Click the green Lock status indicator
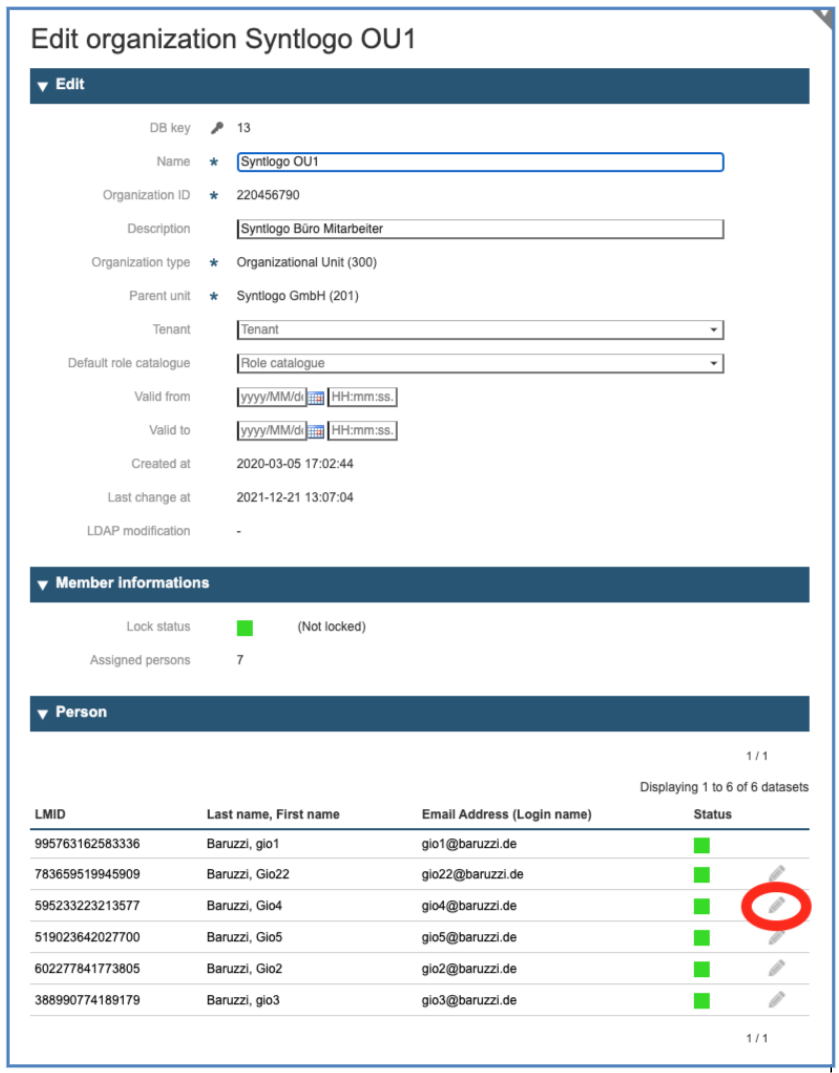 (245, 628)
